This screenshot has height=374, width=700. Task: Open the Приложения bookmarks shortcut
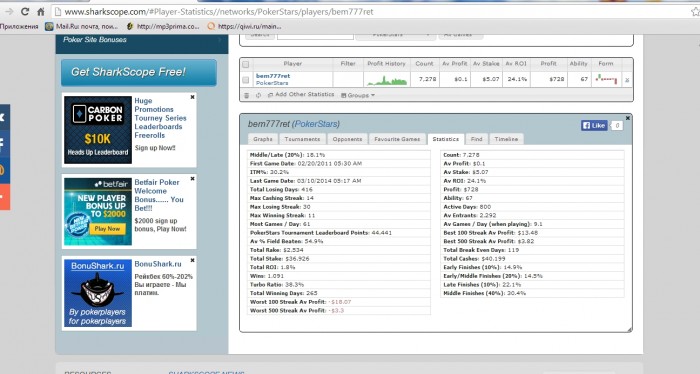[19, 26]
